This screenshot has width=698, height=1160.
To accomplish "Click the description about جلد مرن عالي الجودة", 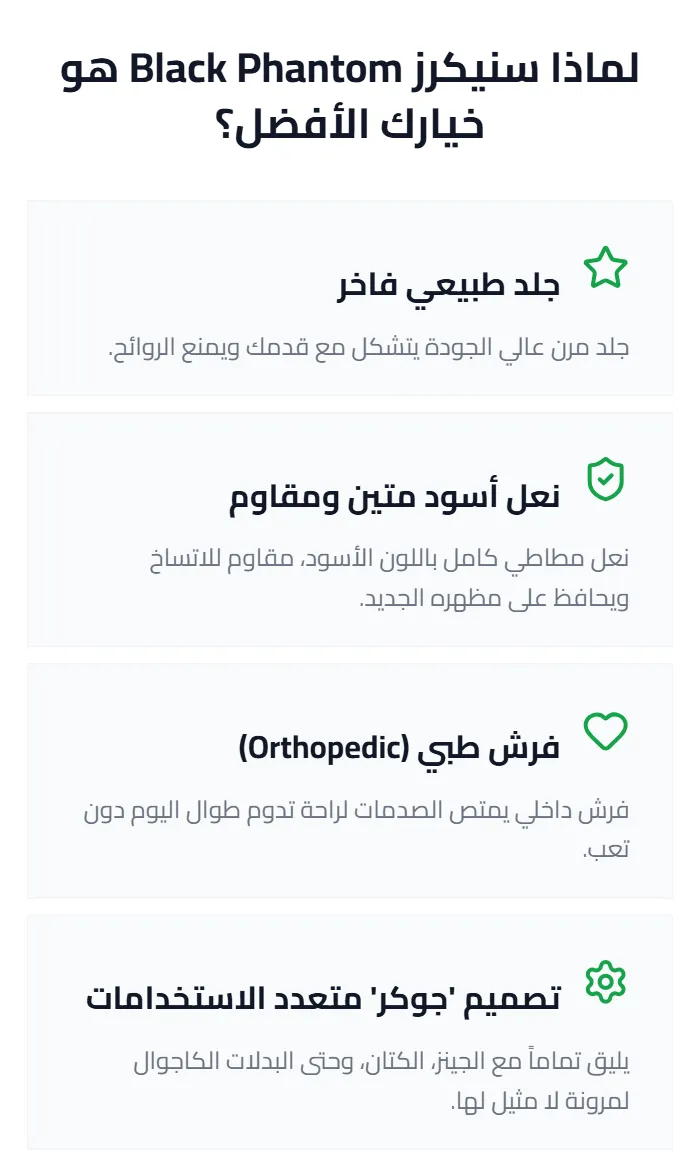I will click(368, 348).
